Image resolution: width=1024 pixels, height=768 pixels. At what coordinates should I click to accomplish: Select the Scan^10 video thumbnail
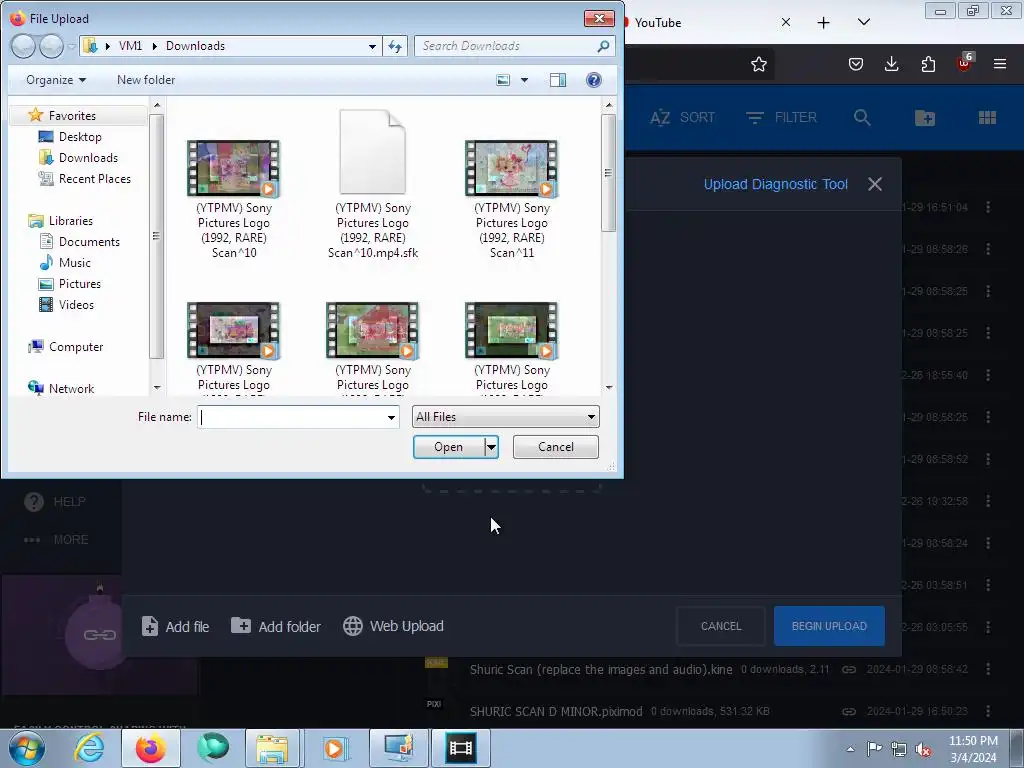[234, 168]
